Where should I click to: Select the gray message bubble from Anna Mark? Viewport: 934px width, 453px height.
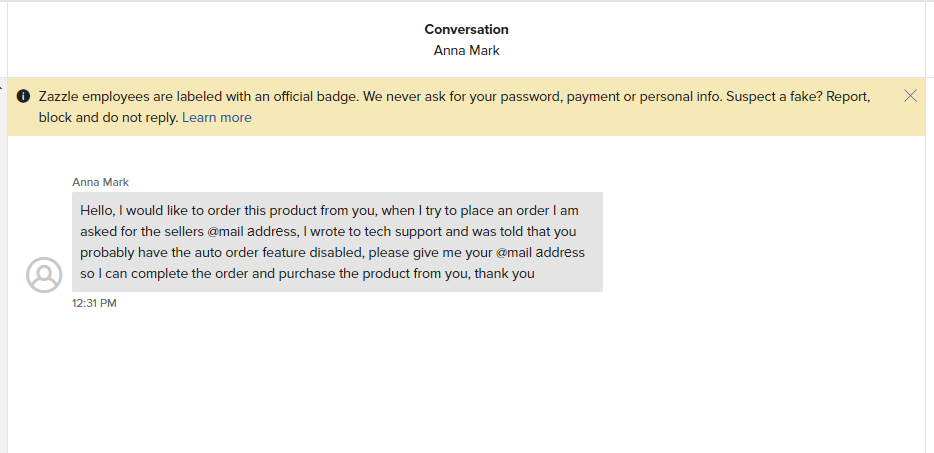click(x=337, y=242)
